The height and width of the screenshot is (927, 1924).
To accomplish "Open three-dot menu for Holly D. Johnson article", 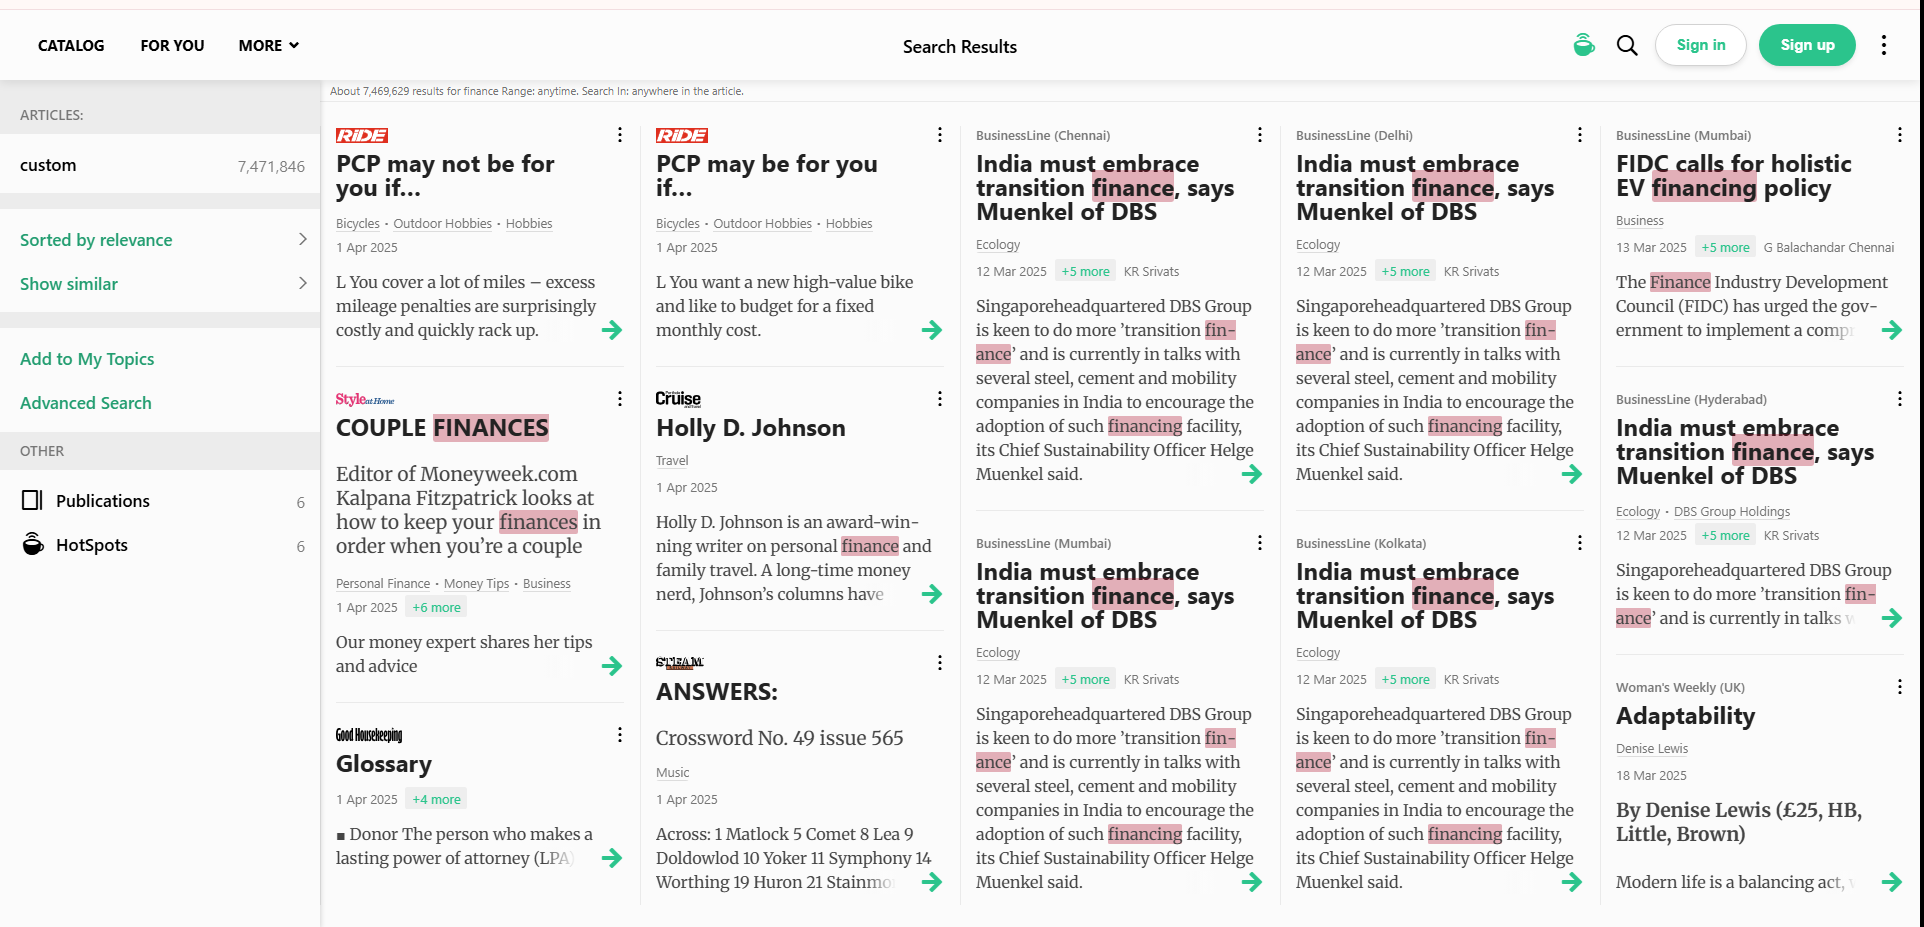I will click(939, 399).
